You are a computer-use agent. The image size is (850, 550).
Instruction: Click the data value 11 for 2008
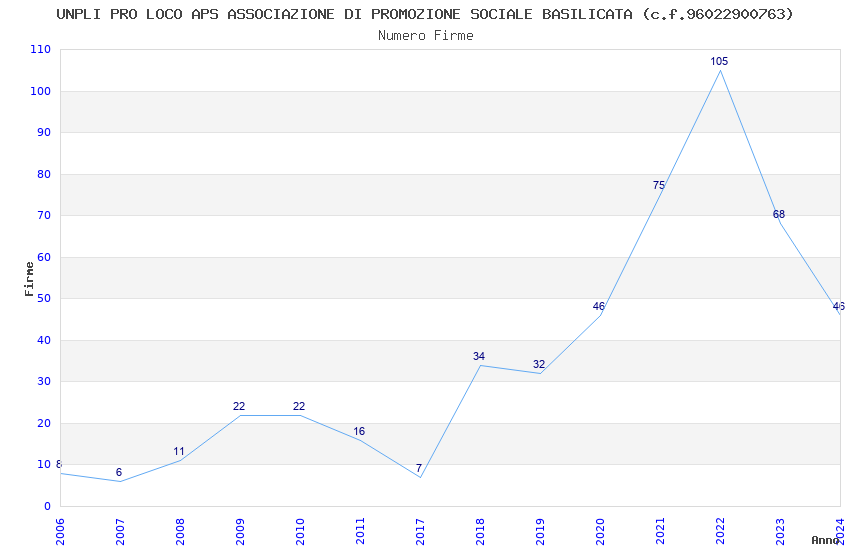(x=179, y=451)
